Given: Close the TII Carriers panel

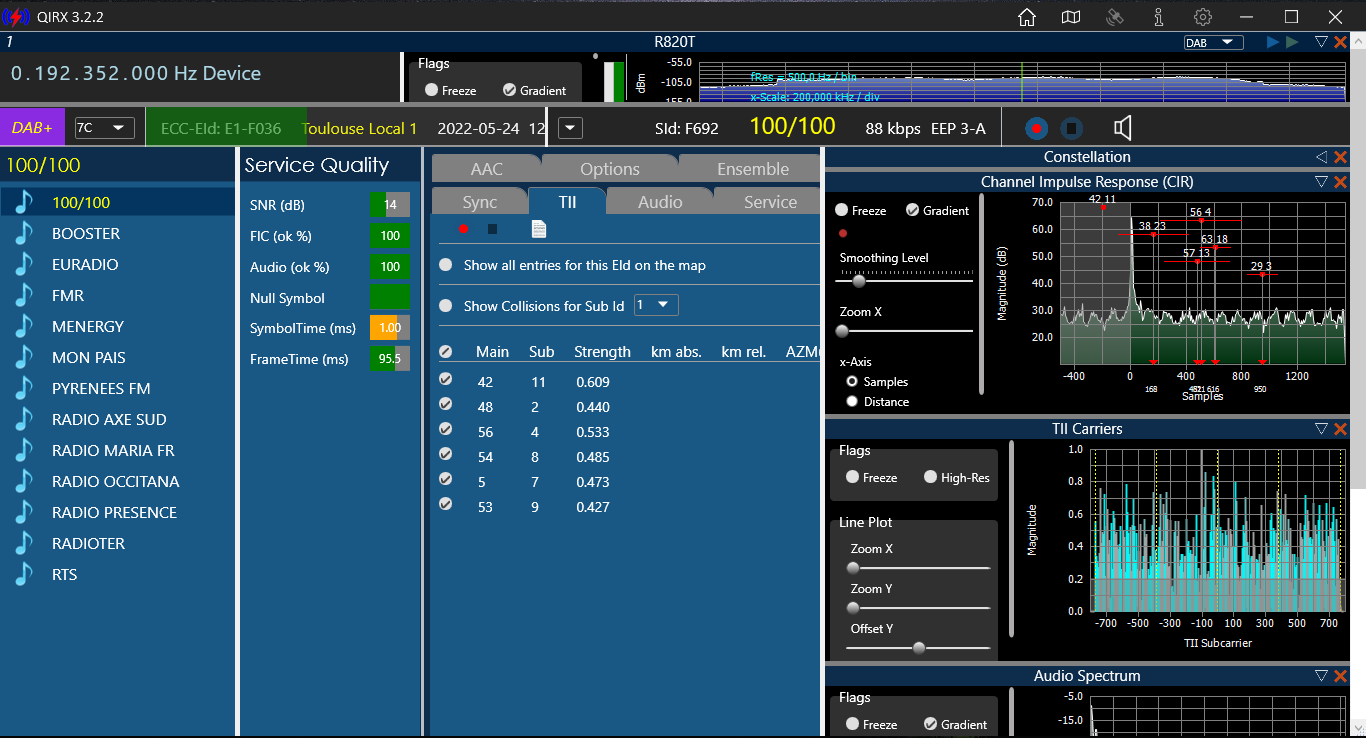Looking at the screenshot, I should pyautogui.click(x=1340, y=429).
